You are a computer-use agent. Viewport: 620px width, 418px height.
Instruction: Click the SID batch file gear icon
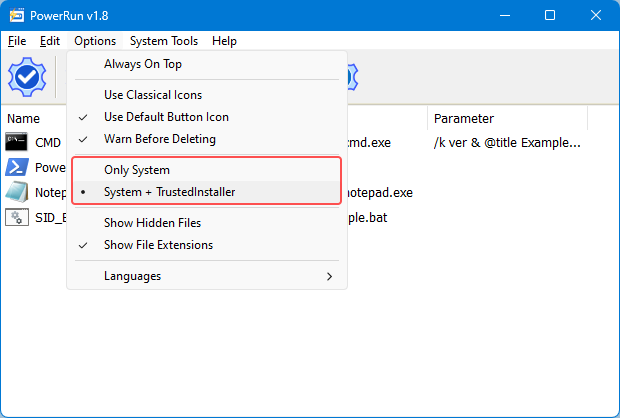click(x=18, y=217)
